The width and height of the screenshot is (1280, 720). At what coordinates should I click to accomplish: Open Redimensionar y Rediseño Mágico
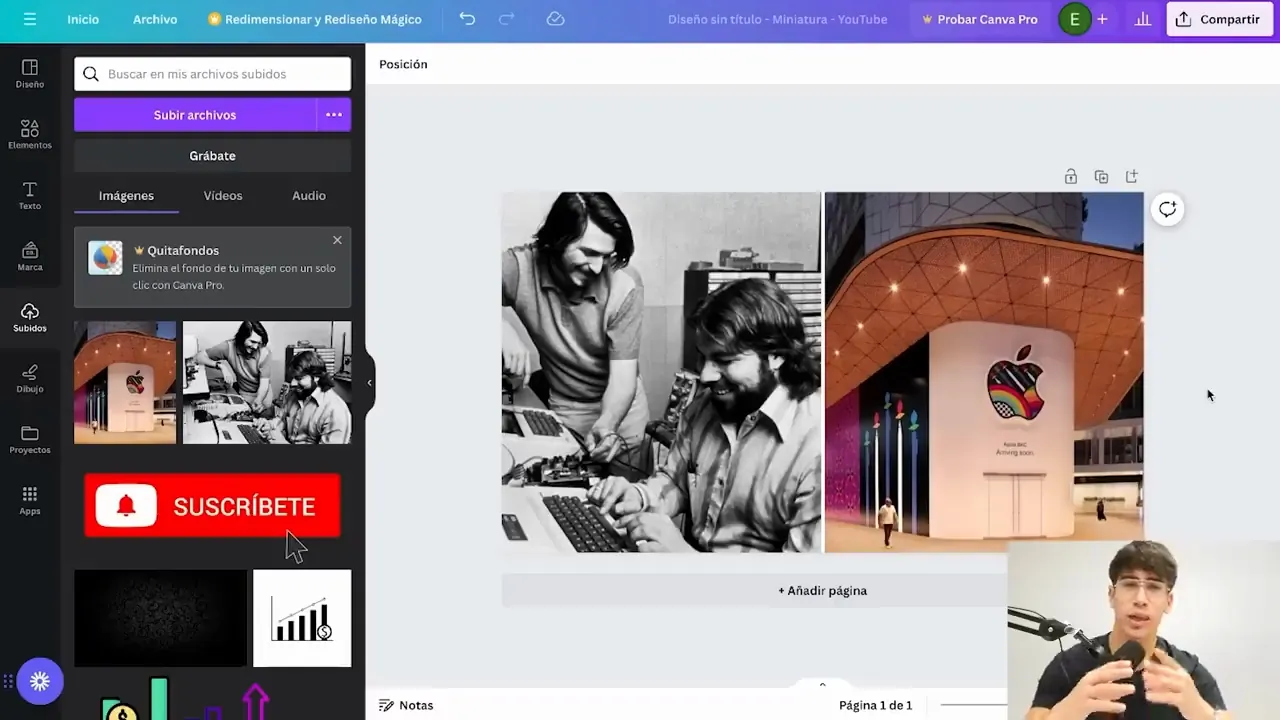coord(314,19)
